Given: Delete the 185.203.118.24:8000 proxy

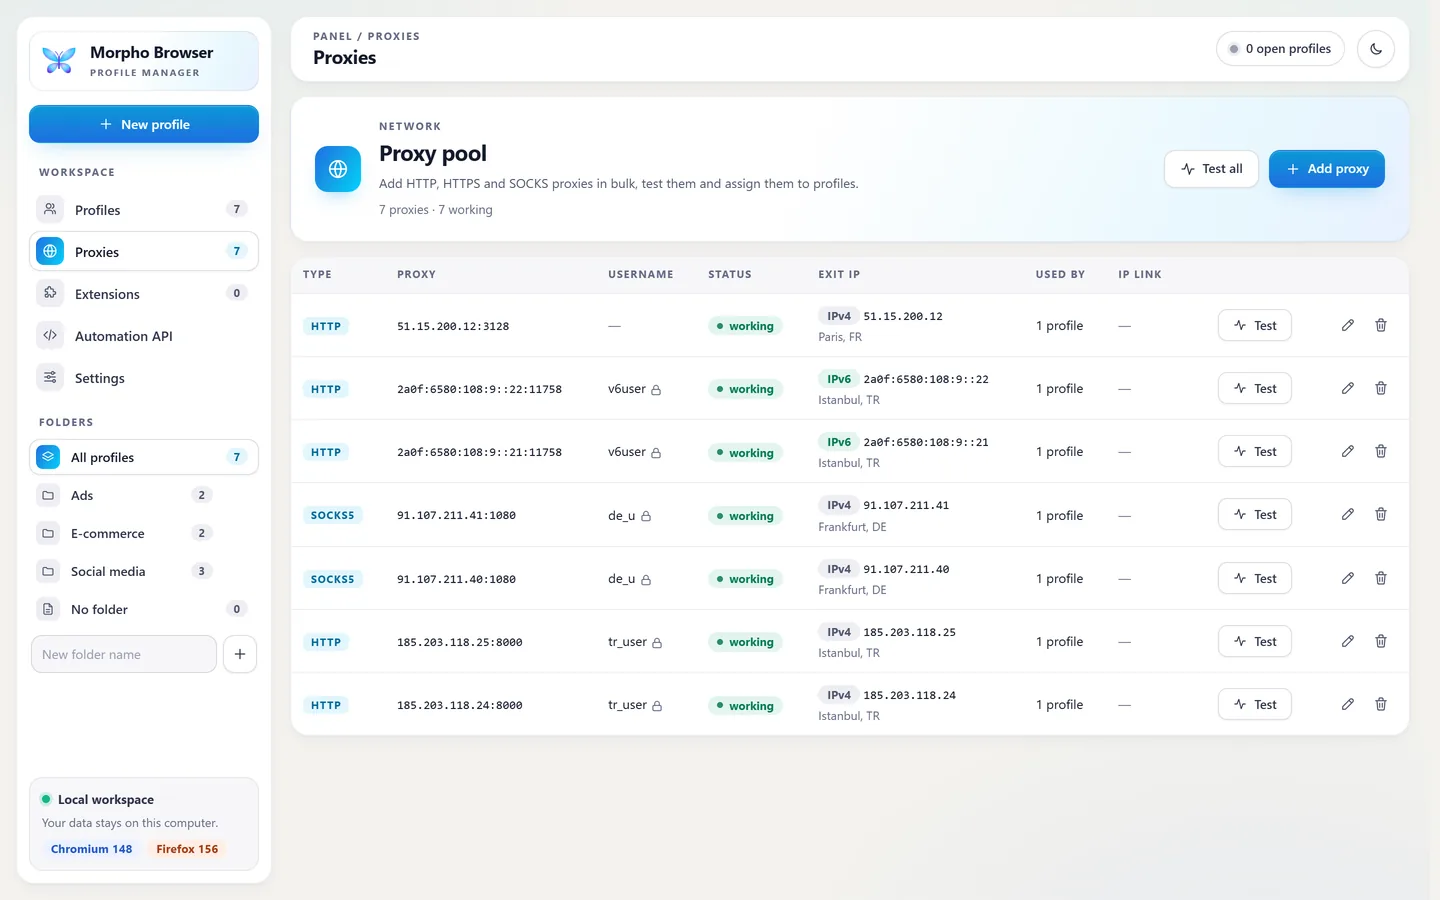Looking at the screenshot, I should (x=1381, y=704).
